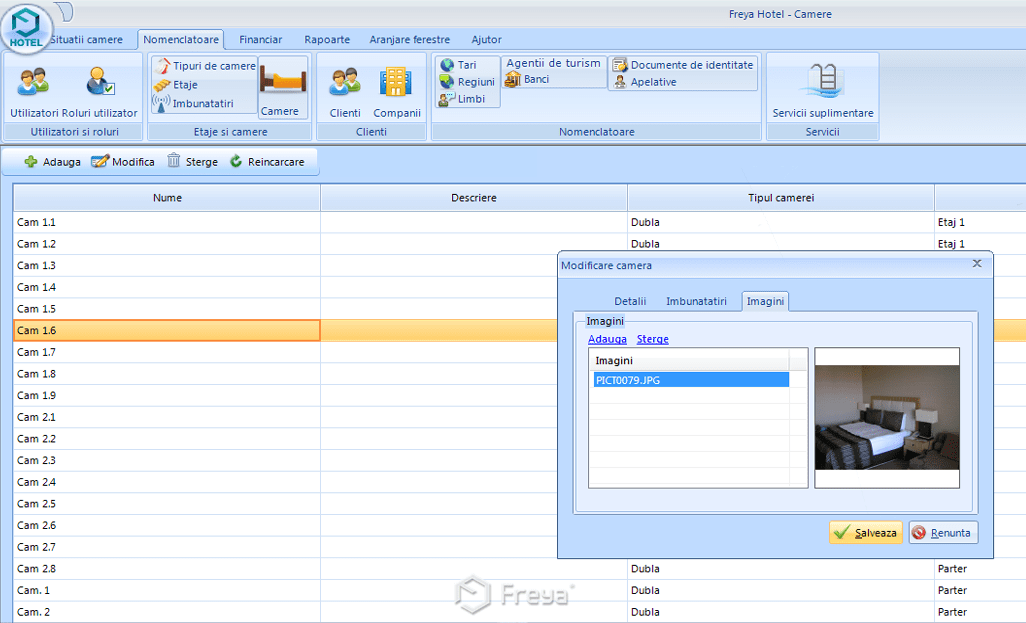Switch to Rapoarte ribbon tab
1026x623 pixels.
click(327, 40)
